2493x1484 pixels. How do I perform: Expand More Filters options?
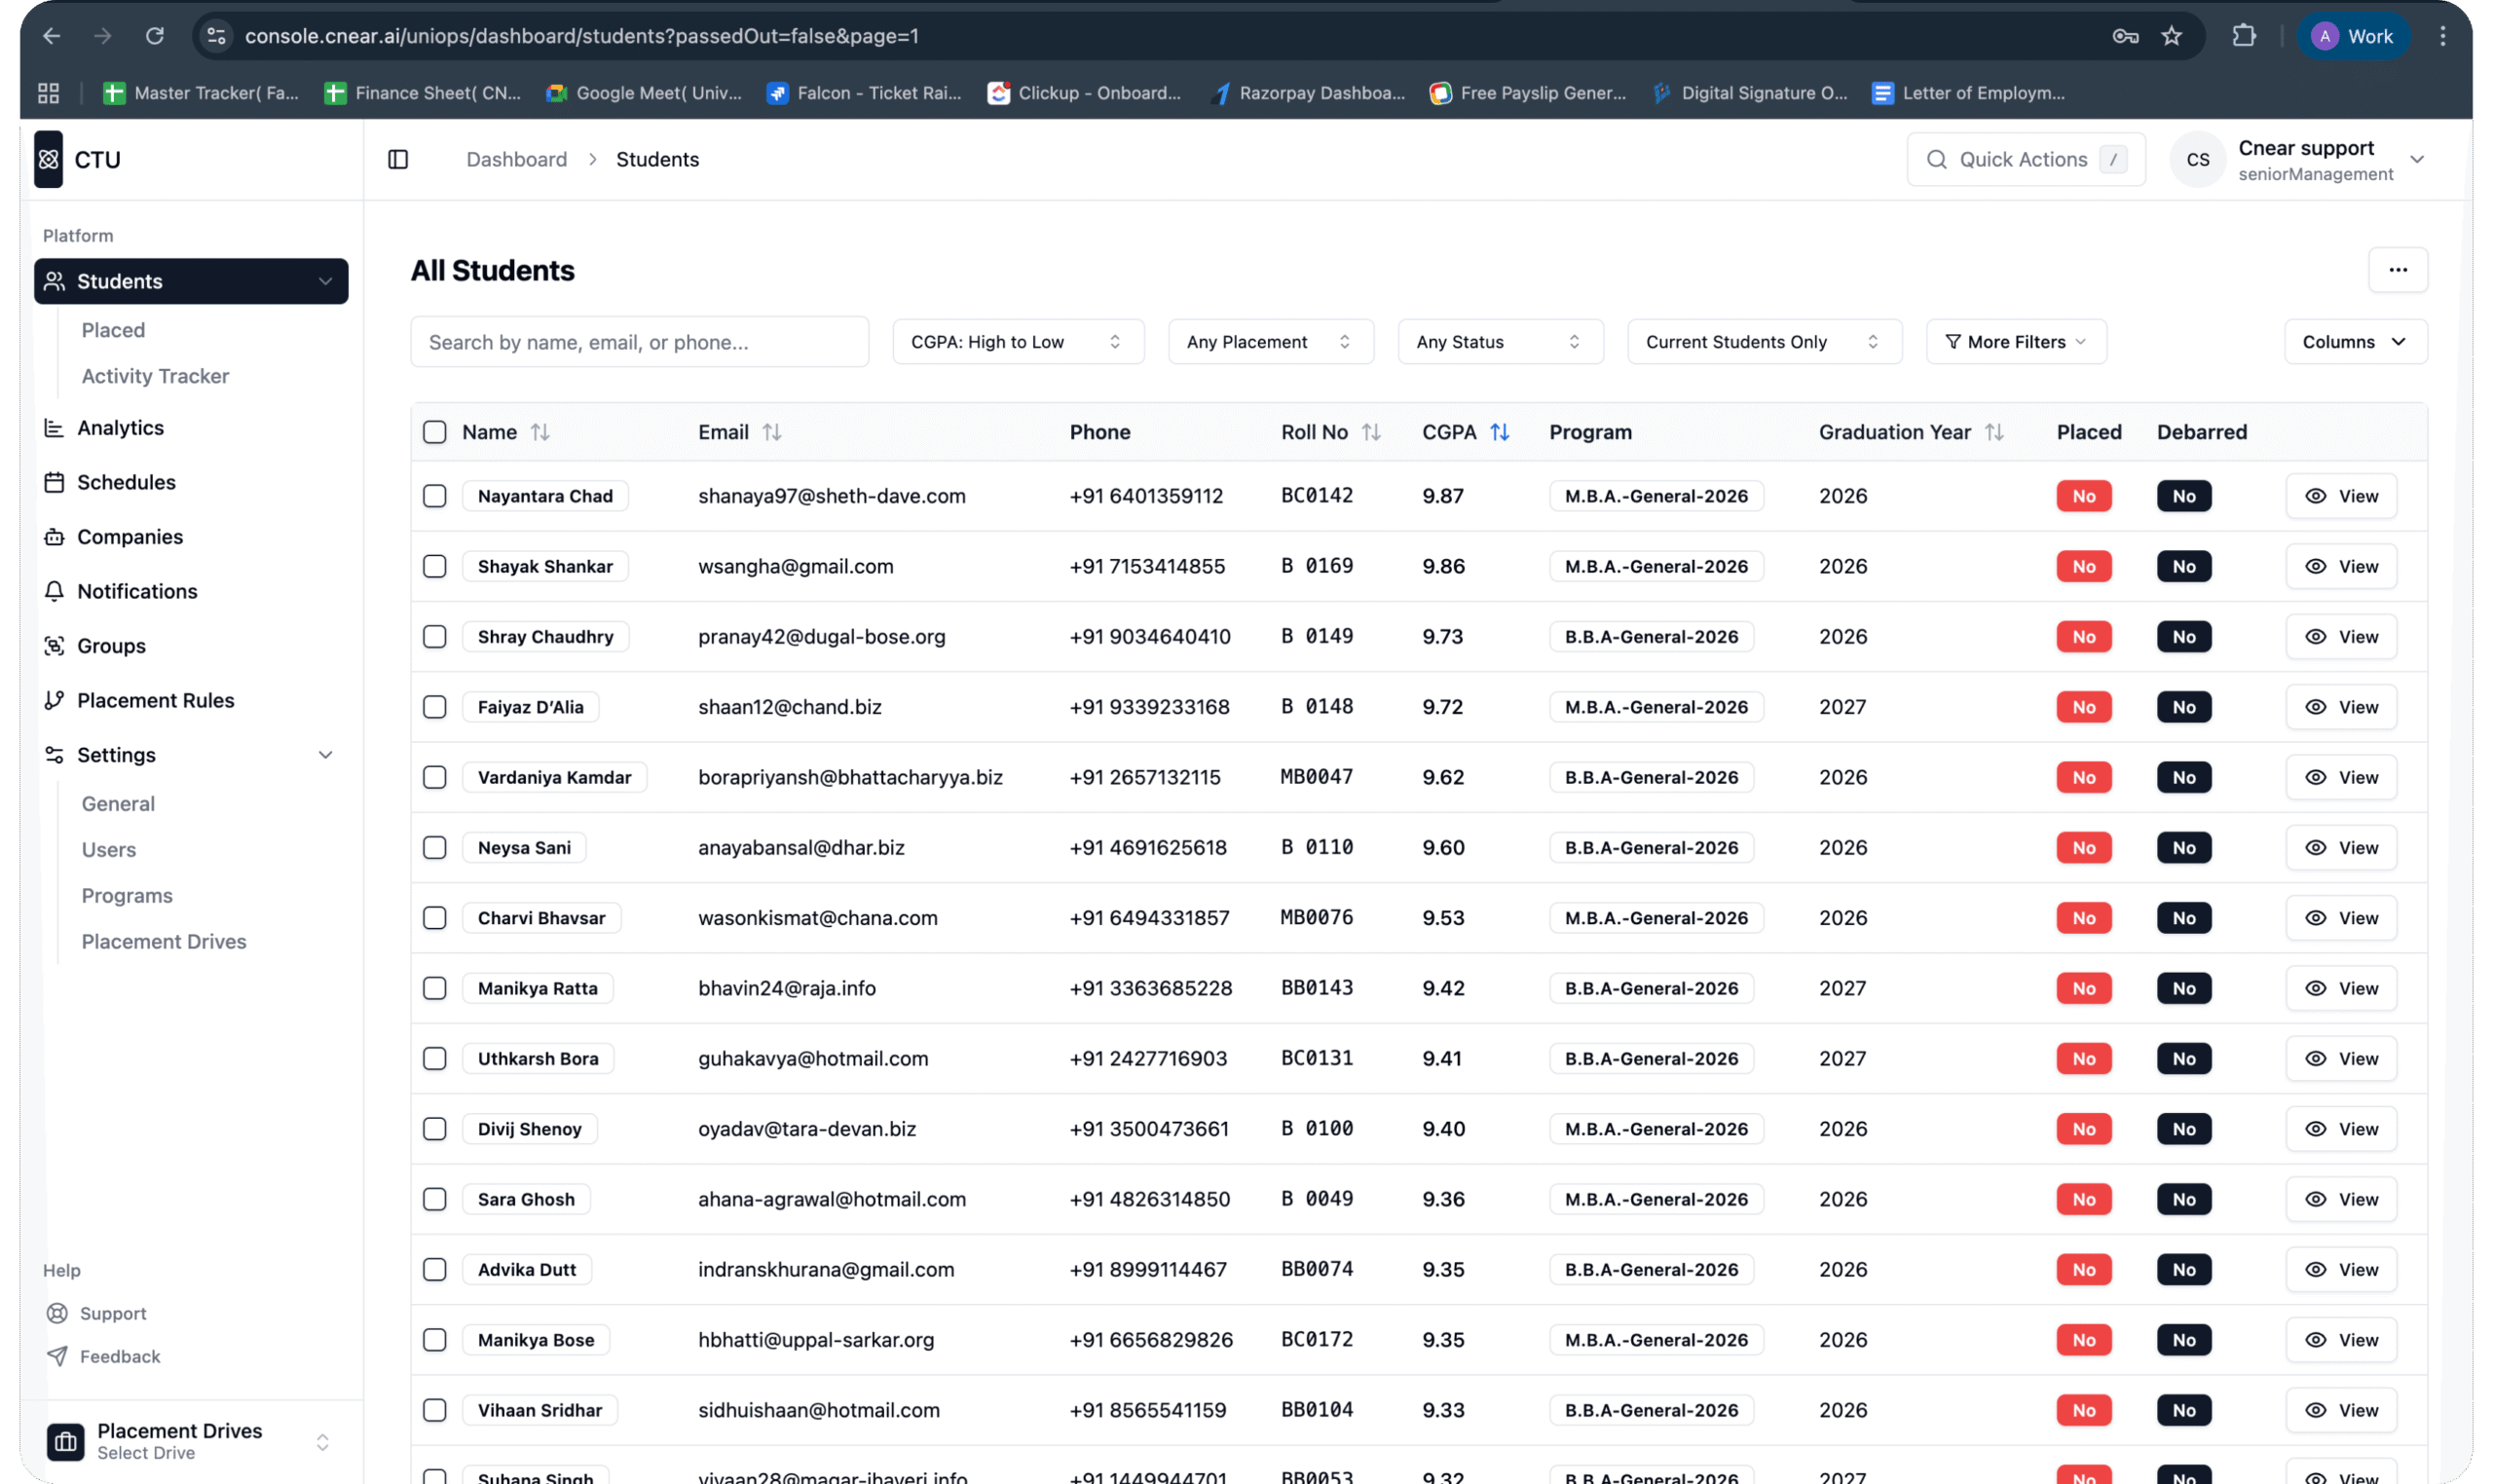(2015, 342)
